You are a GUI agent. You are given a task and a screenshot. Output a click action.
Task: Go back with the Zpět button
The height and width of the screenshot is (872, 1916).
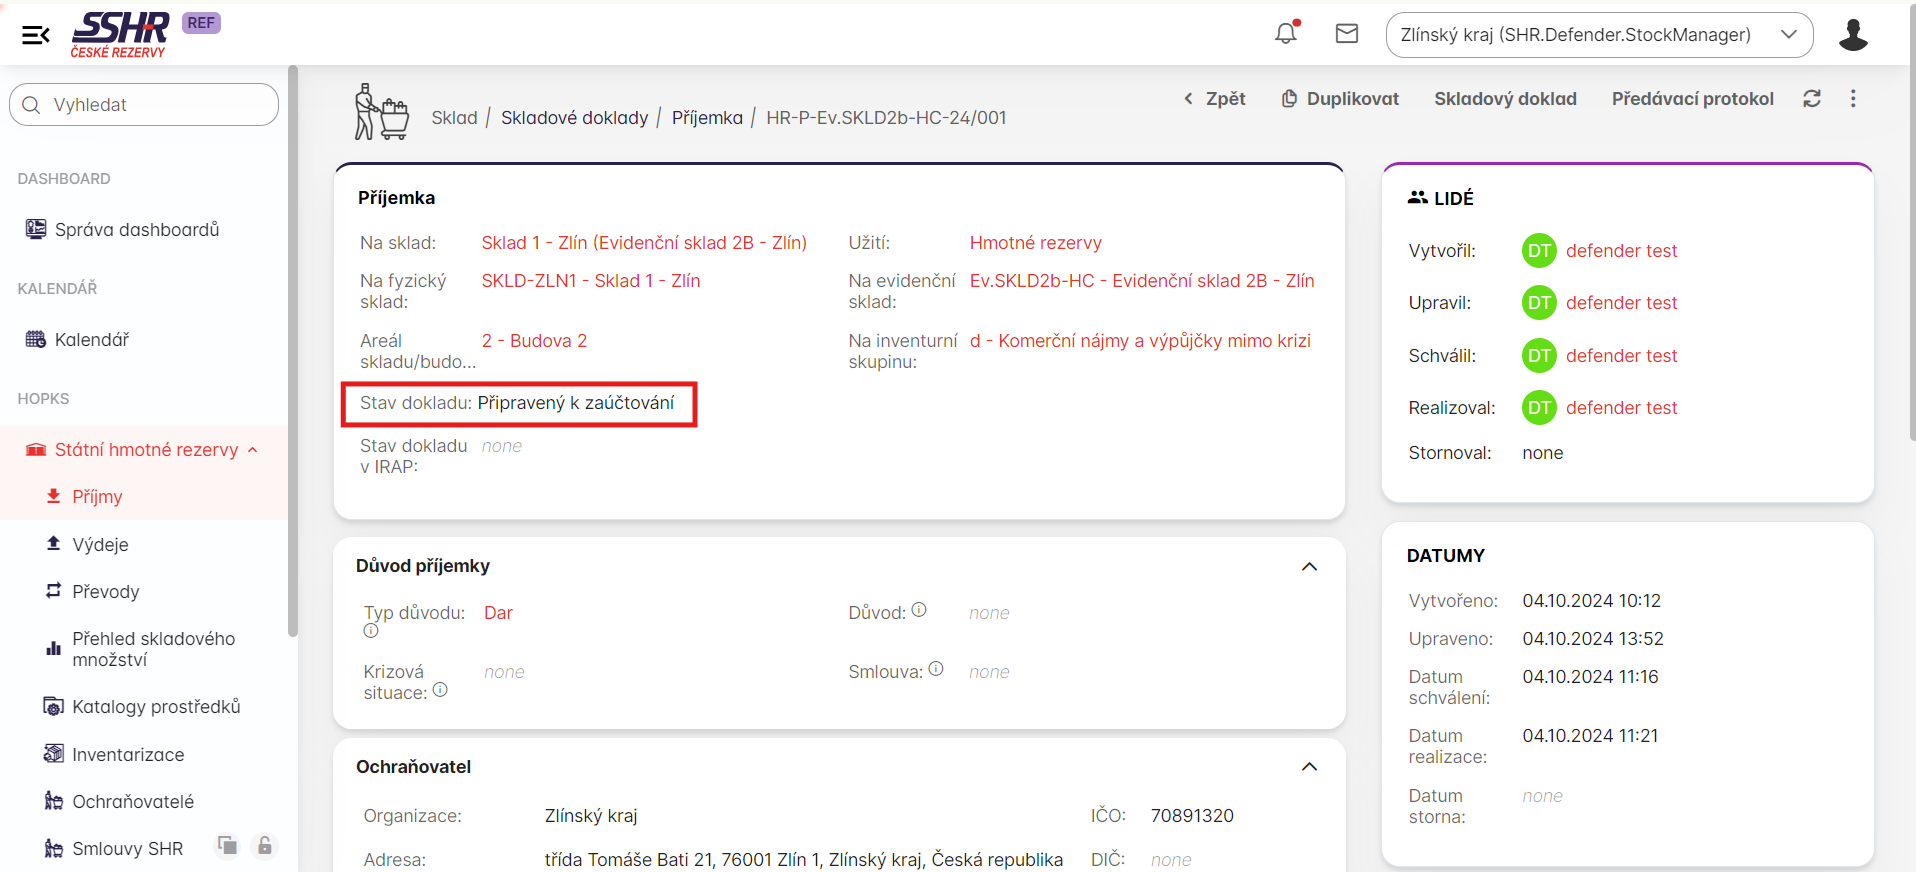[1215, 99]
